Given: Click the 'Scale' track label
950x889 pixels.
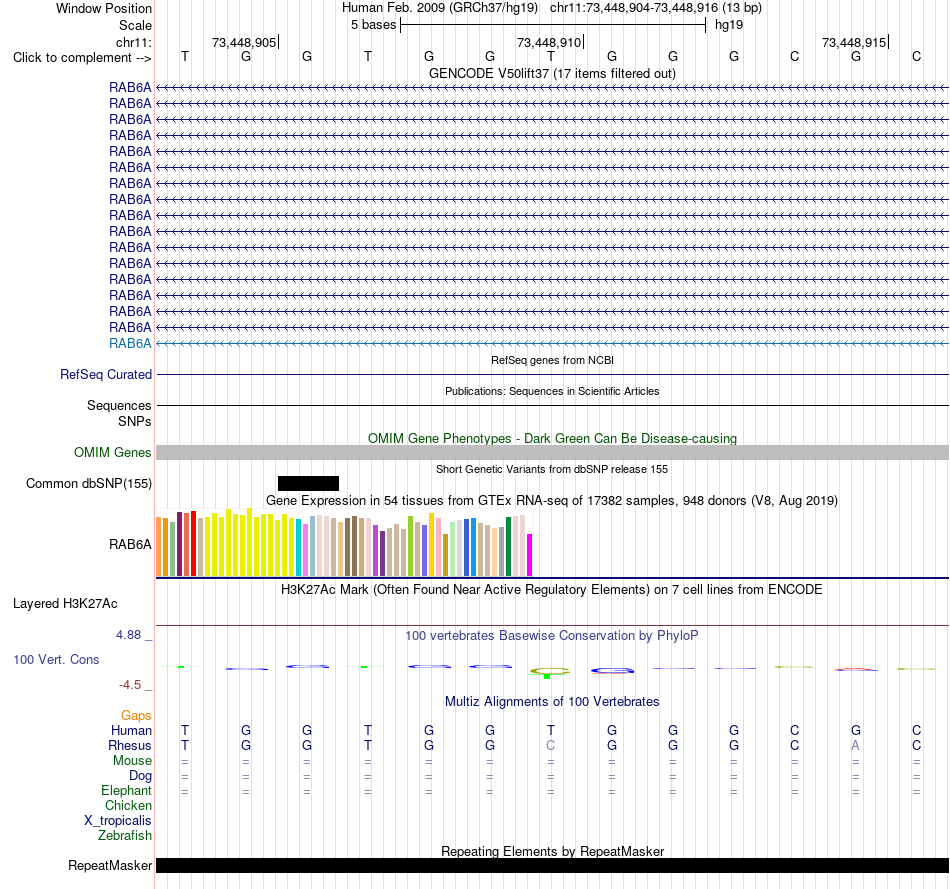Looking at the screenshot, I should (135, 25).
